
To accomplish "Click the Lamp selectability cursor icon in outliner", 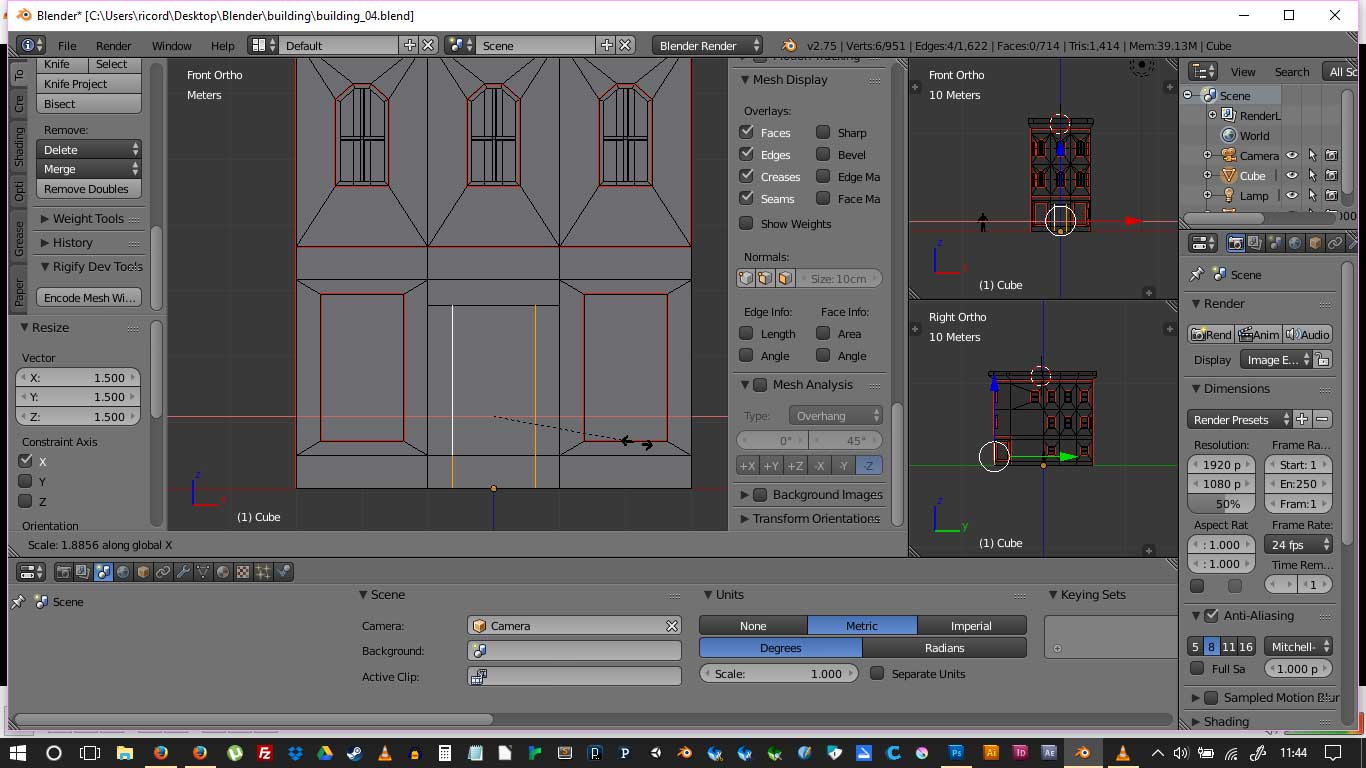I will click(x=1312, y=196).
